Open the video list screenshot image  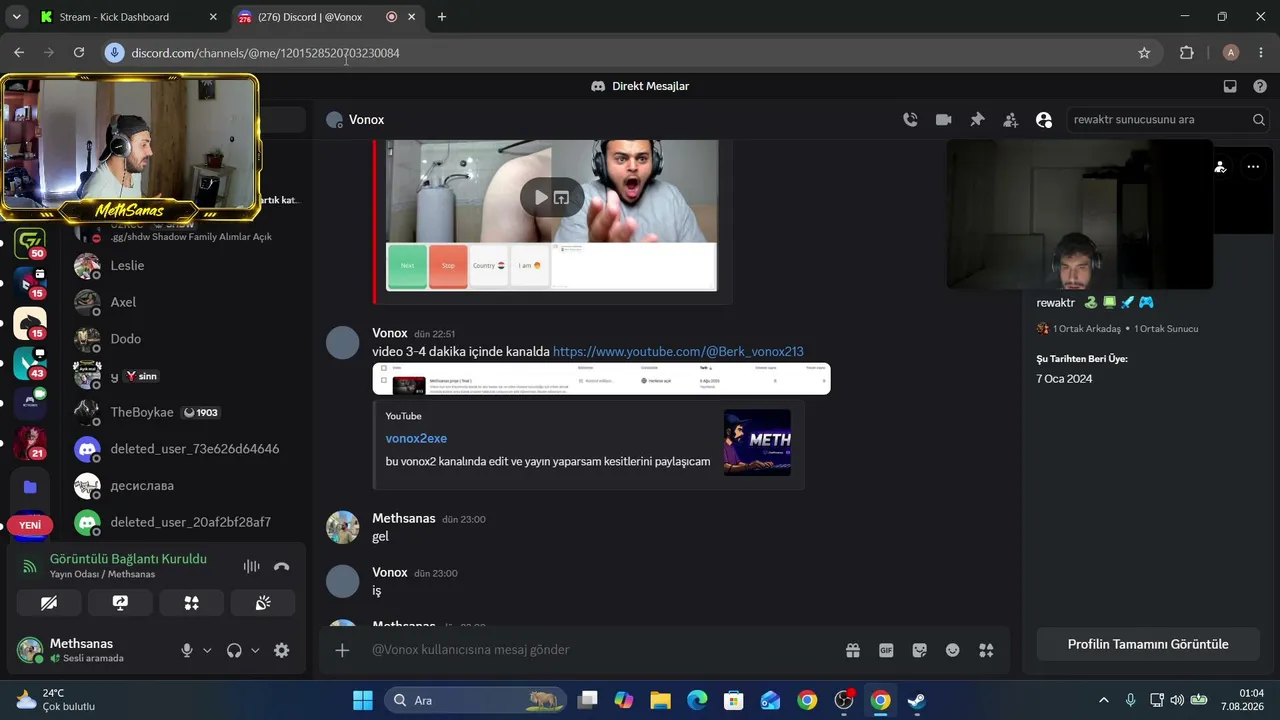pos(601,379)
